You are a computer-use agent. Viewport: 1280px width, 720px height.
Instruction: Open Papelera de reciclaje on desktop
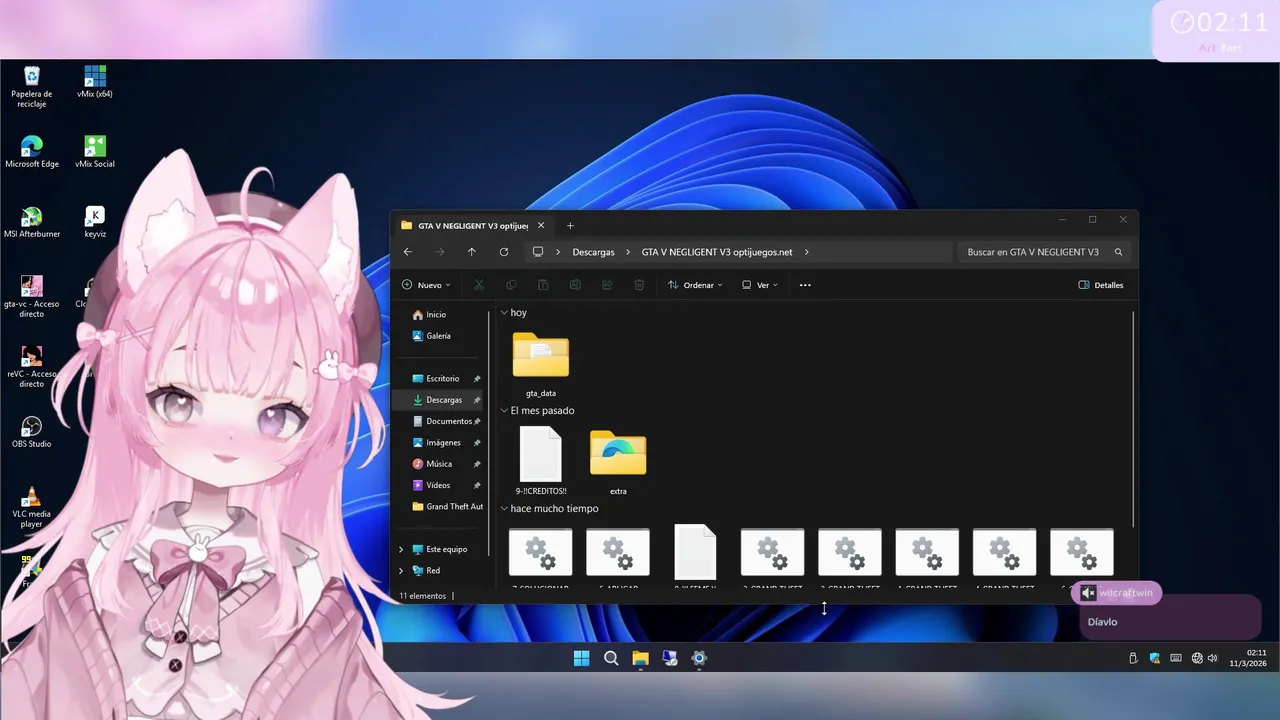(x=32, y=87)
